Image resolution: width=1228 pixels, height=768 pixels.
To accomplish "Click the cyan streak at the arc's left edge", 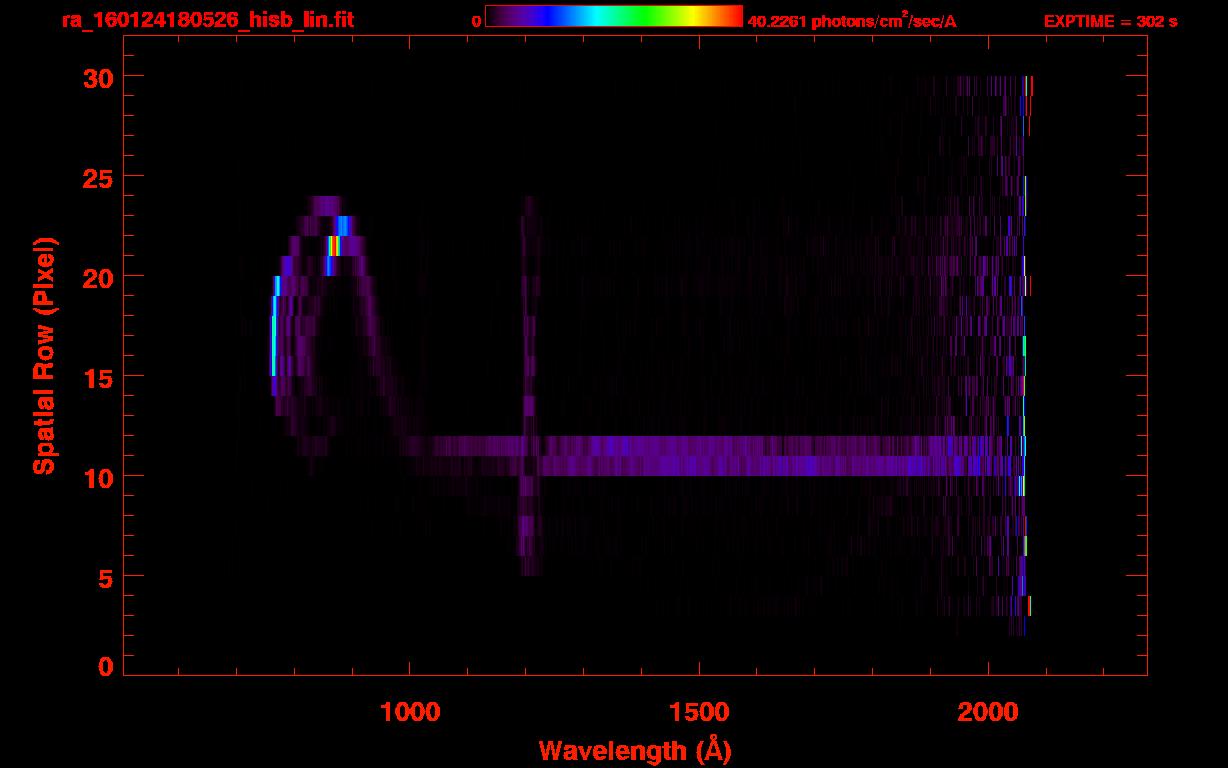I will (x=273, y=335).
